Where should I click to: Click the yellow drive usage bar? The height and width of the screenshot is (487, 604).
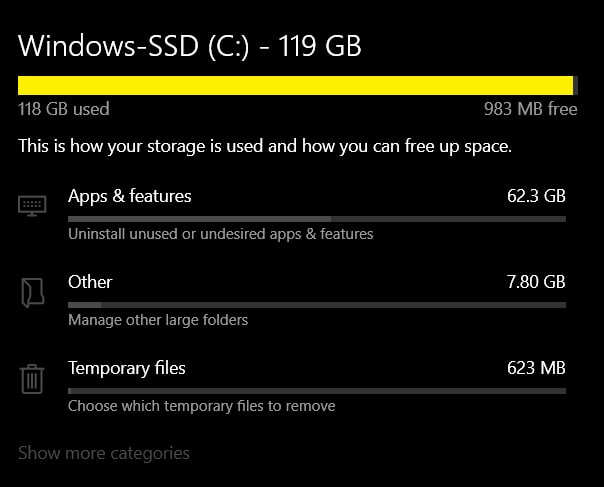[298, 86]
